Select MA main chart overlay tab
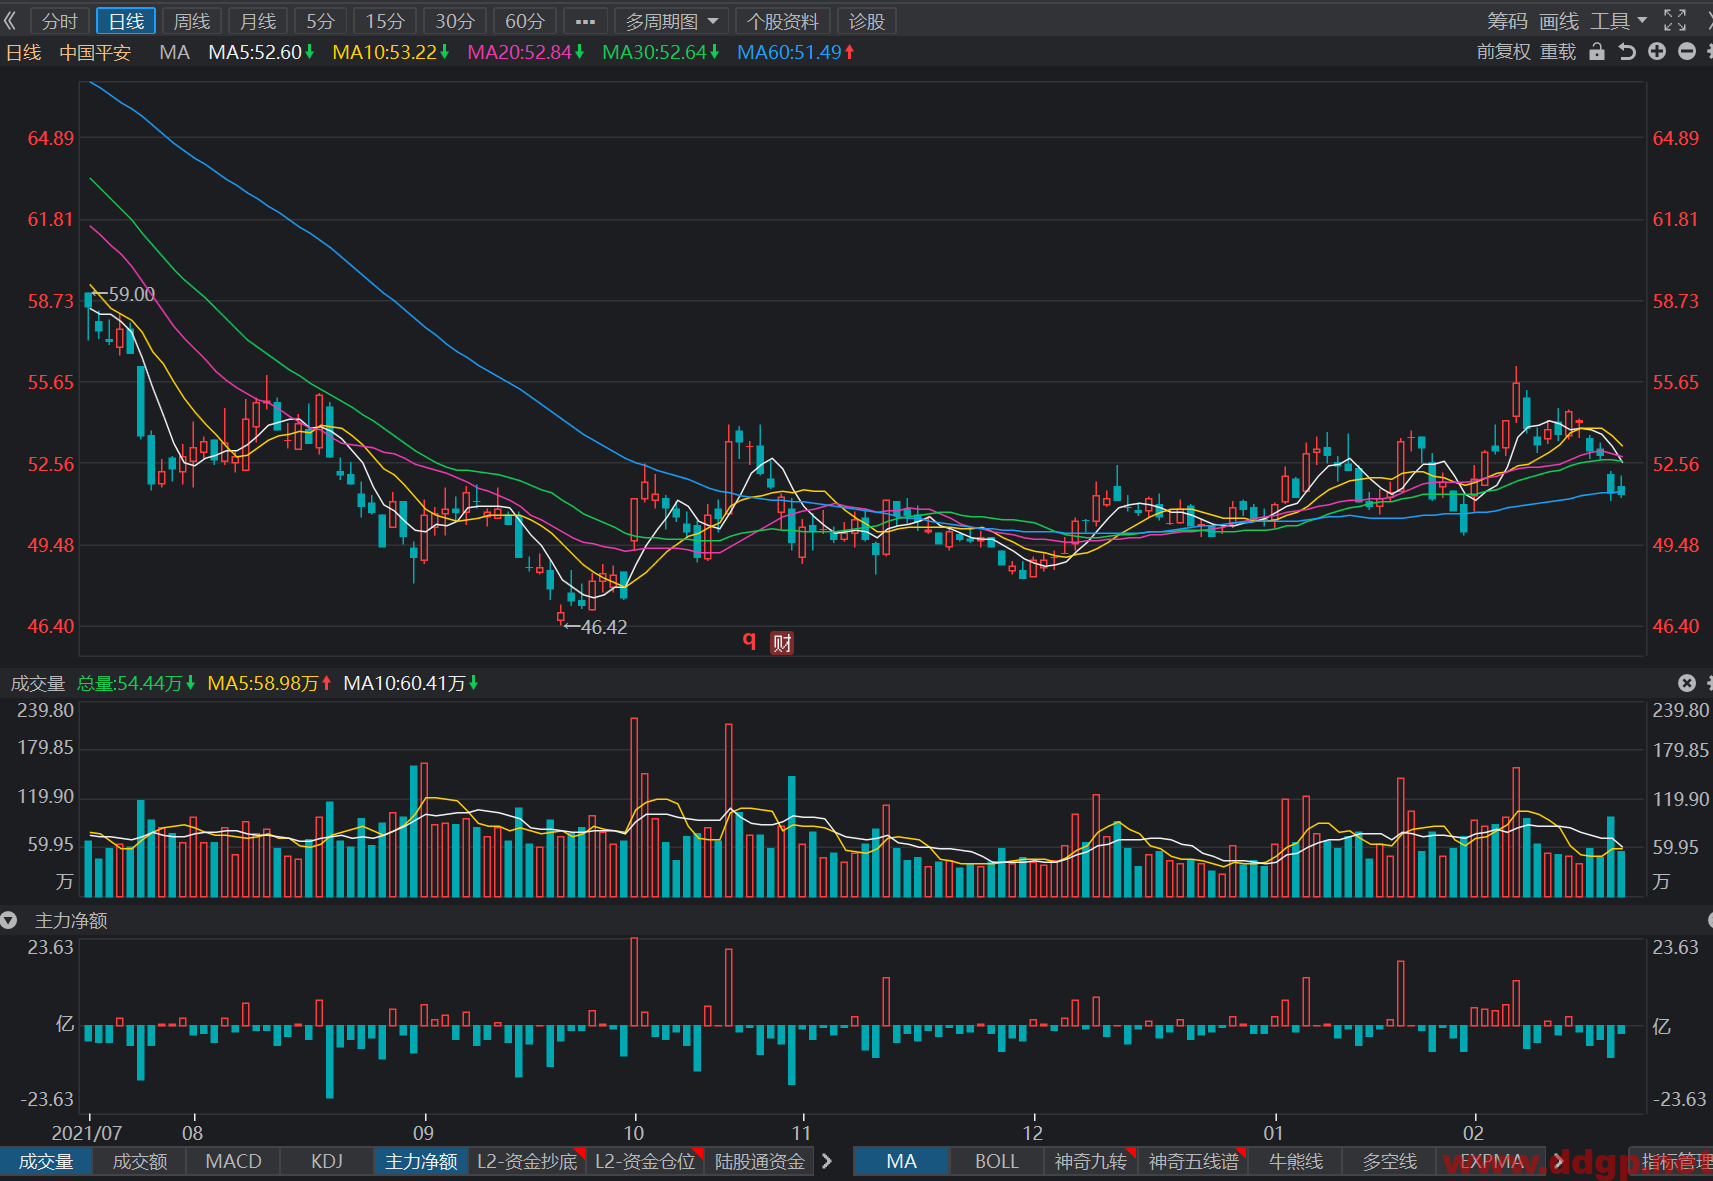The image size is (1713, 1181). (901, 1161)
